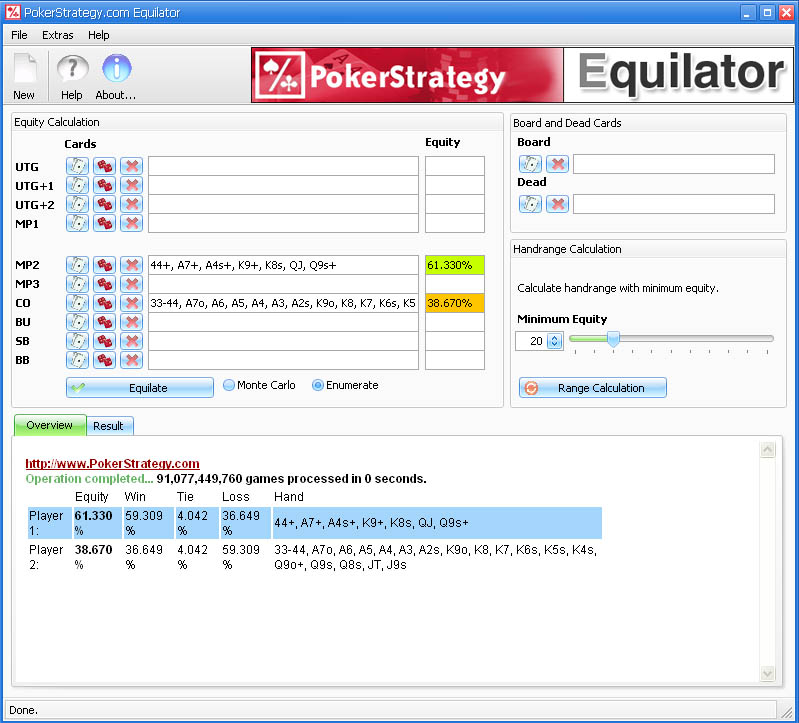Click Player 1 hand range text
Viewport: 799px width, 723px height.
tap(371, 523)
